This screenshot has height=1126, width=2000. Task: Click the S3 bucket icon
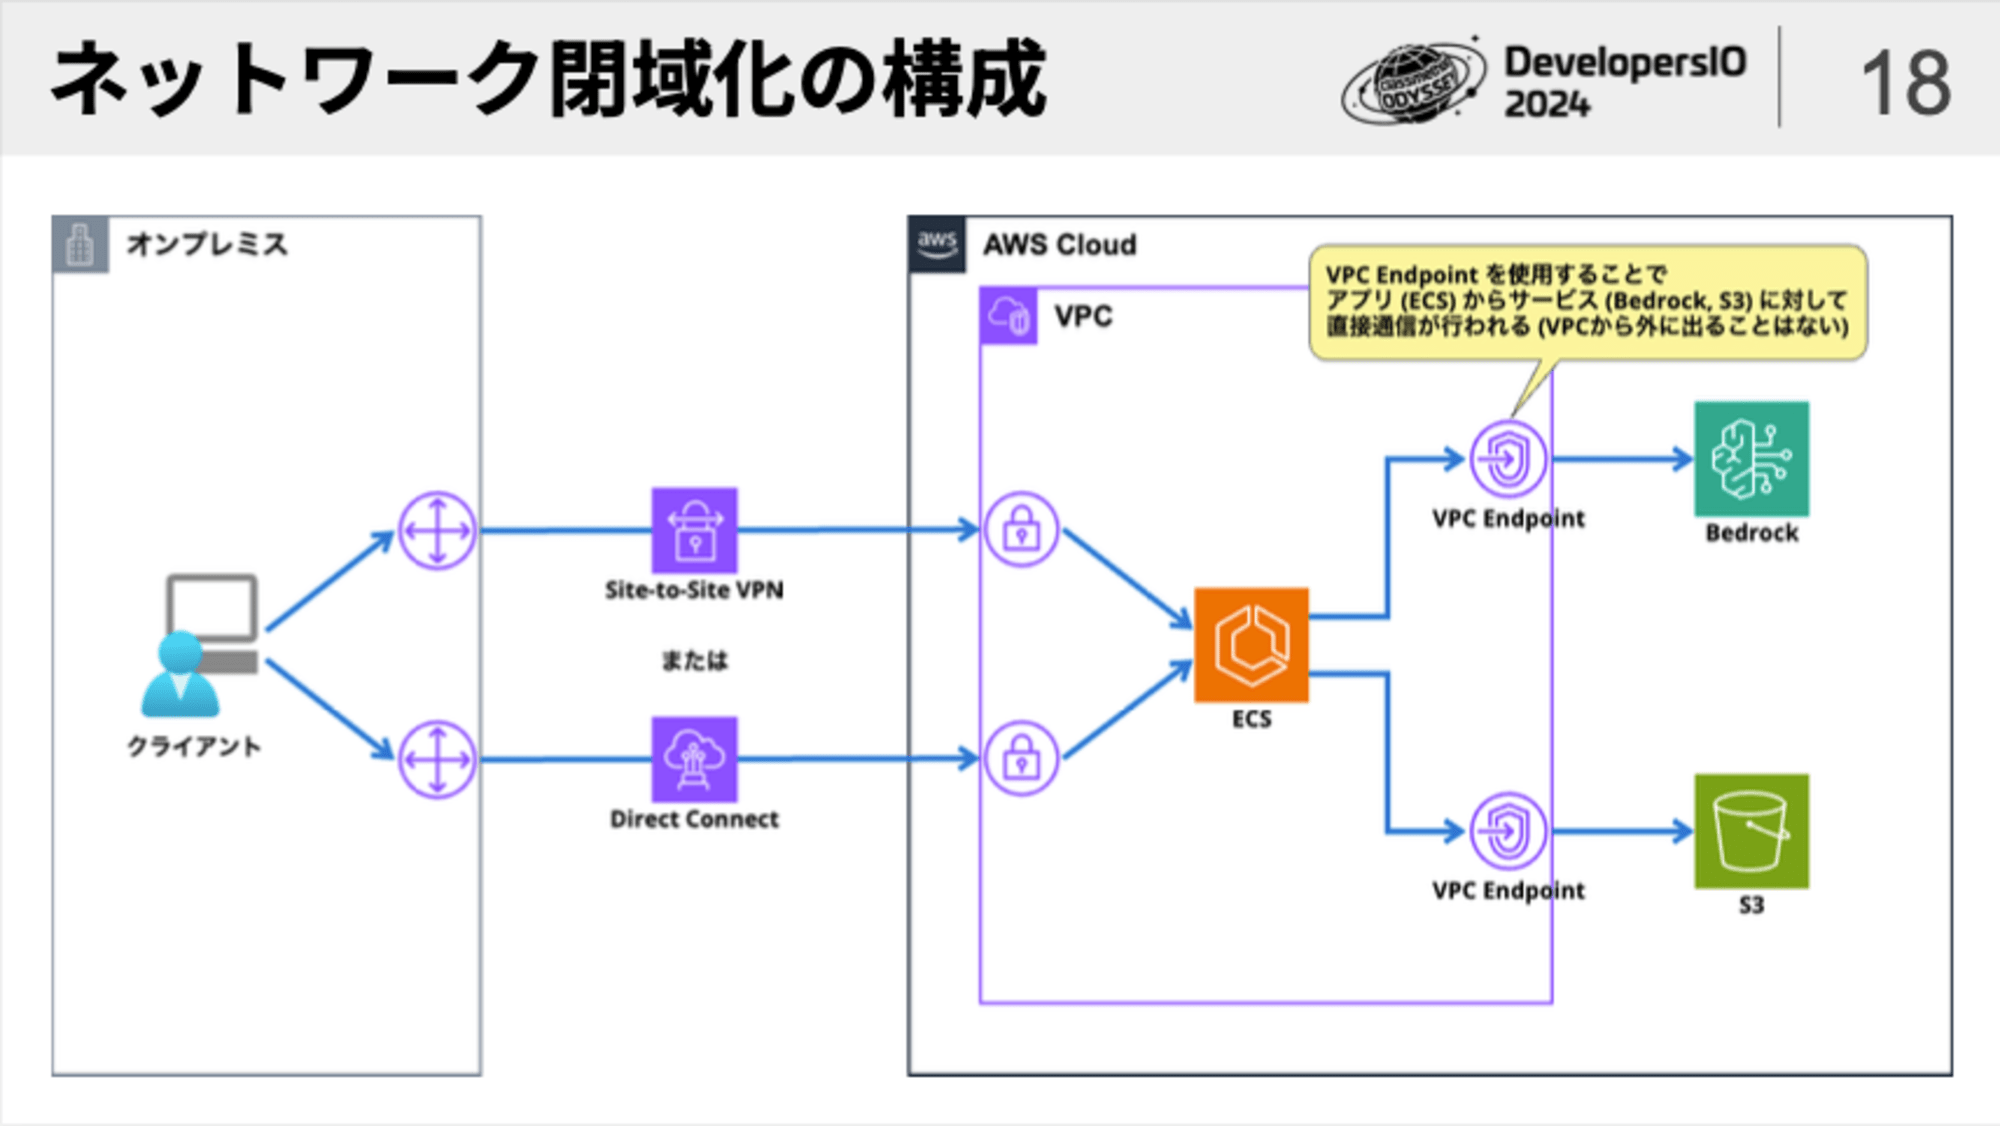(1751, 831)
